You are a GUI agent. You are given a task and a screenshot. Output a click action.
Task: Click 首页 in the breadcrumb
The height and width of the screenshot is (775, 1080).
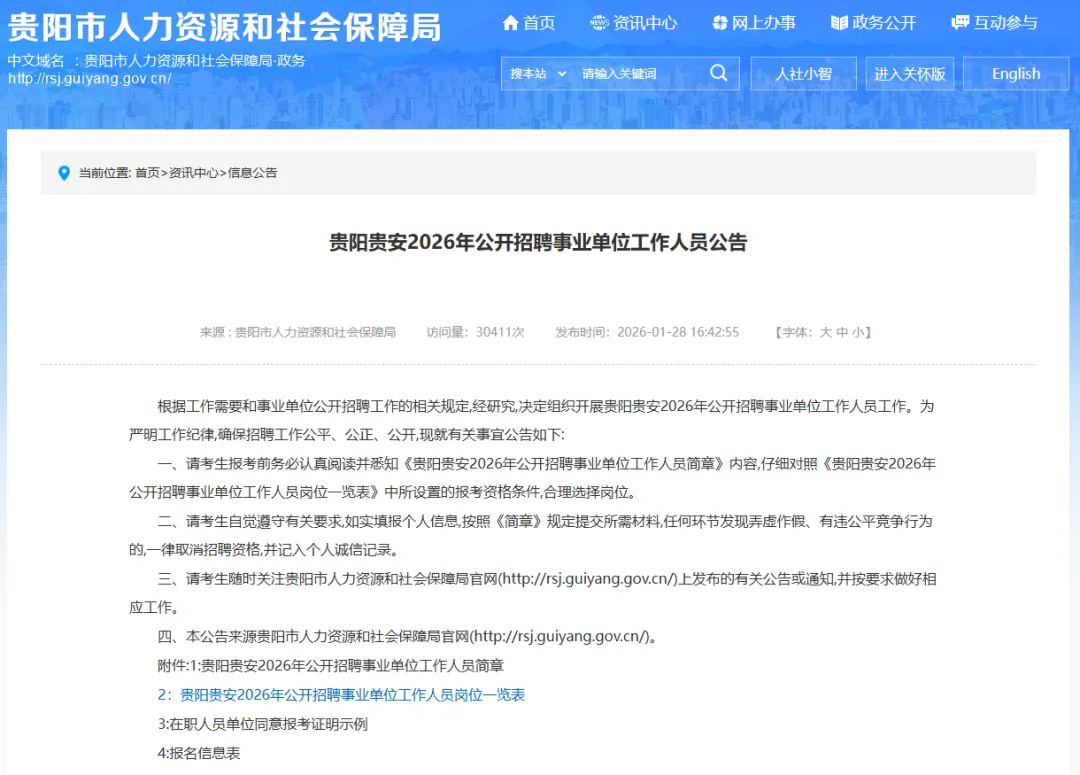pos(147,173)
